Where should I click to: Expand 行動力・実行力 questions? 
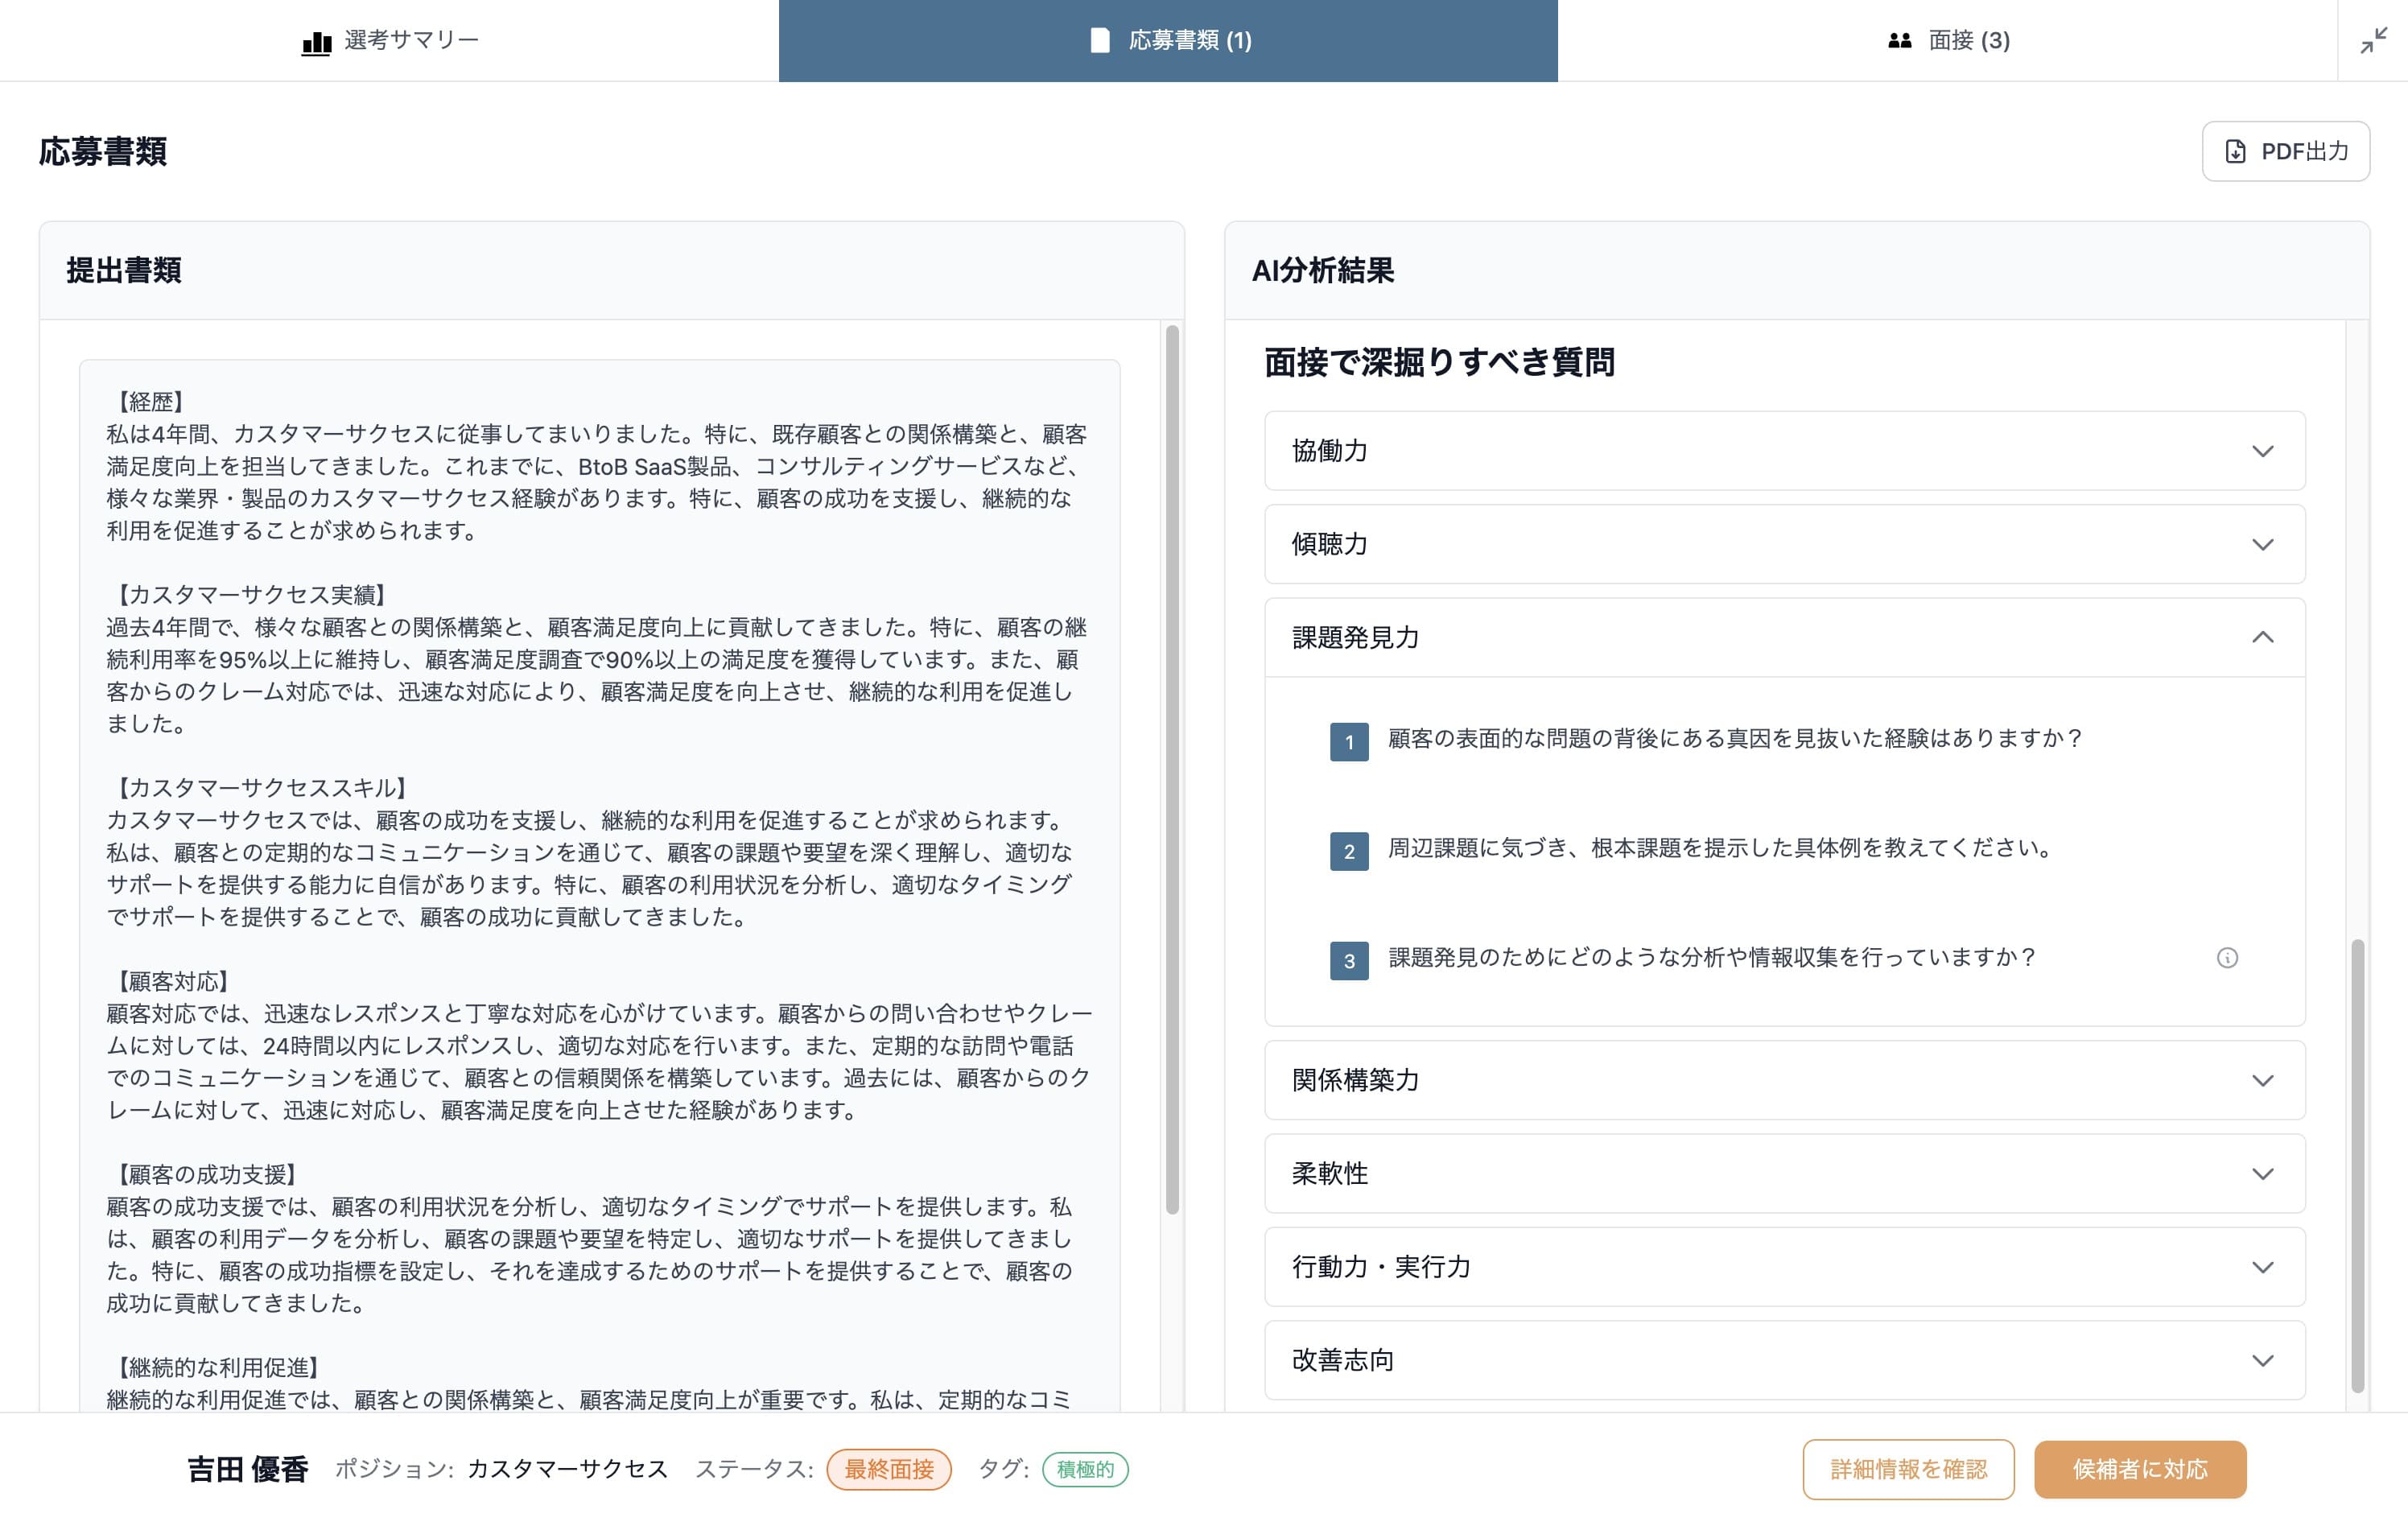click(1784, 1267)
